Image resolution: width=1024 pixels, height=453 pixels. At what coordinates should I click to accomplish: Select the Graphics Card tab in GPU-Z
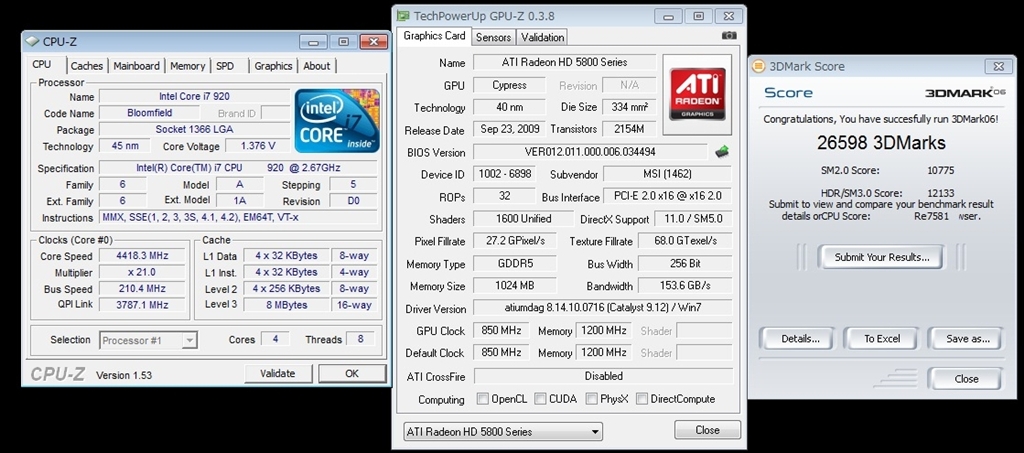click(x=434, y=36)
